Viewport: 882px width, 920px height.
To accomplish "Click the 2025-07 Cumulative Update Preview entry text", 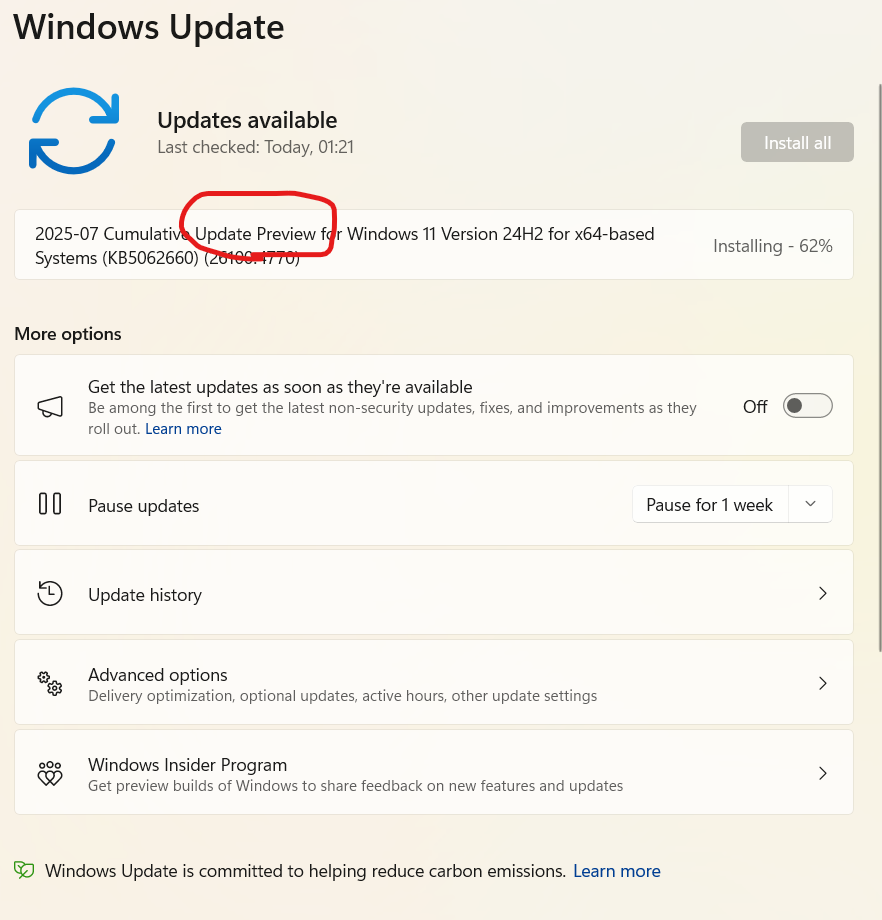I will [x=344, y=246].
